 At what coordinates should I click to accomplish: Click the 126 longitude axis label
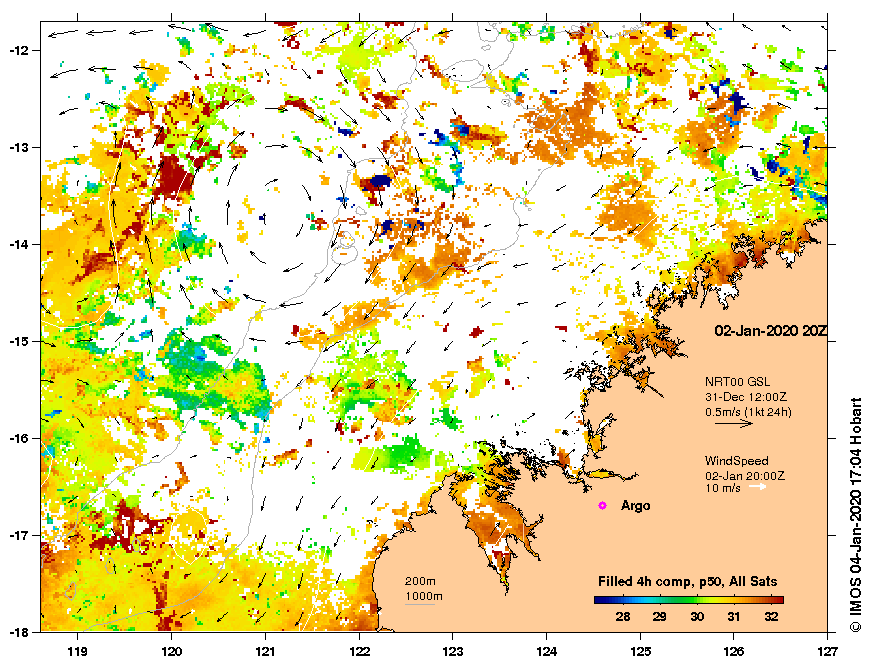click(x=734, y=652)
